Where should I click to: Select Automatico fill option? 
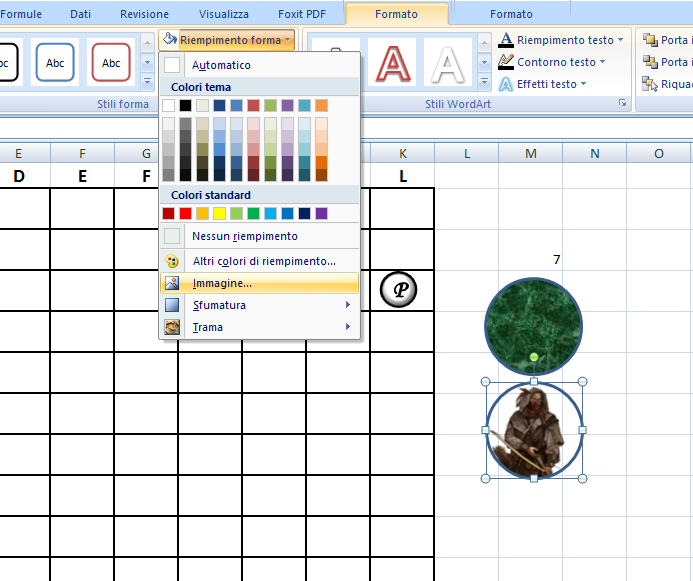tap(221, 65)
